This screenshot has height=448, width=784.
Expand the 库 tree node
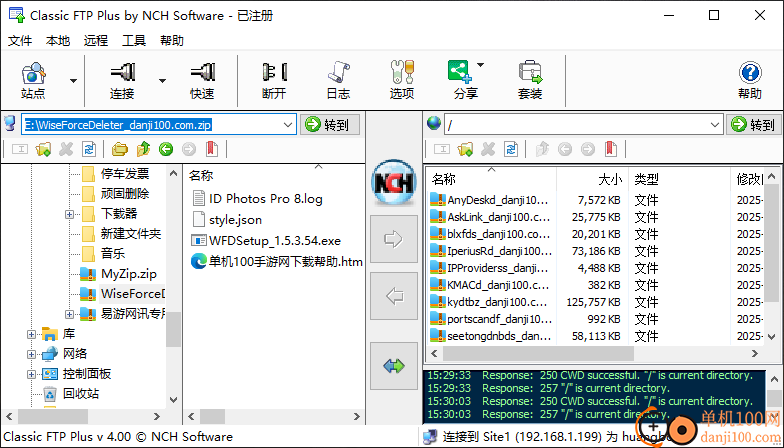click(31, 334)
